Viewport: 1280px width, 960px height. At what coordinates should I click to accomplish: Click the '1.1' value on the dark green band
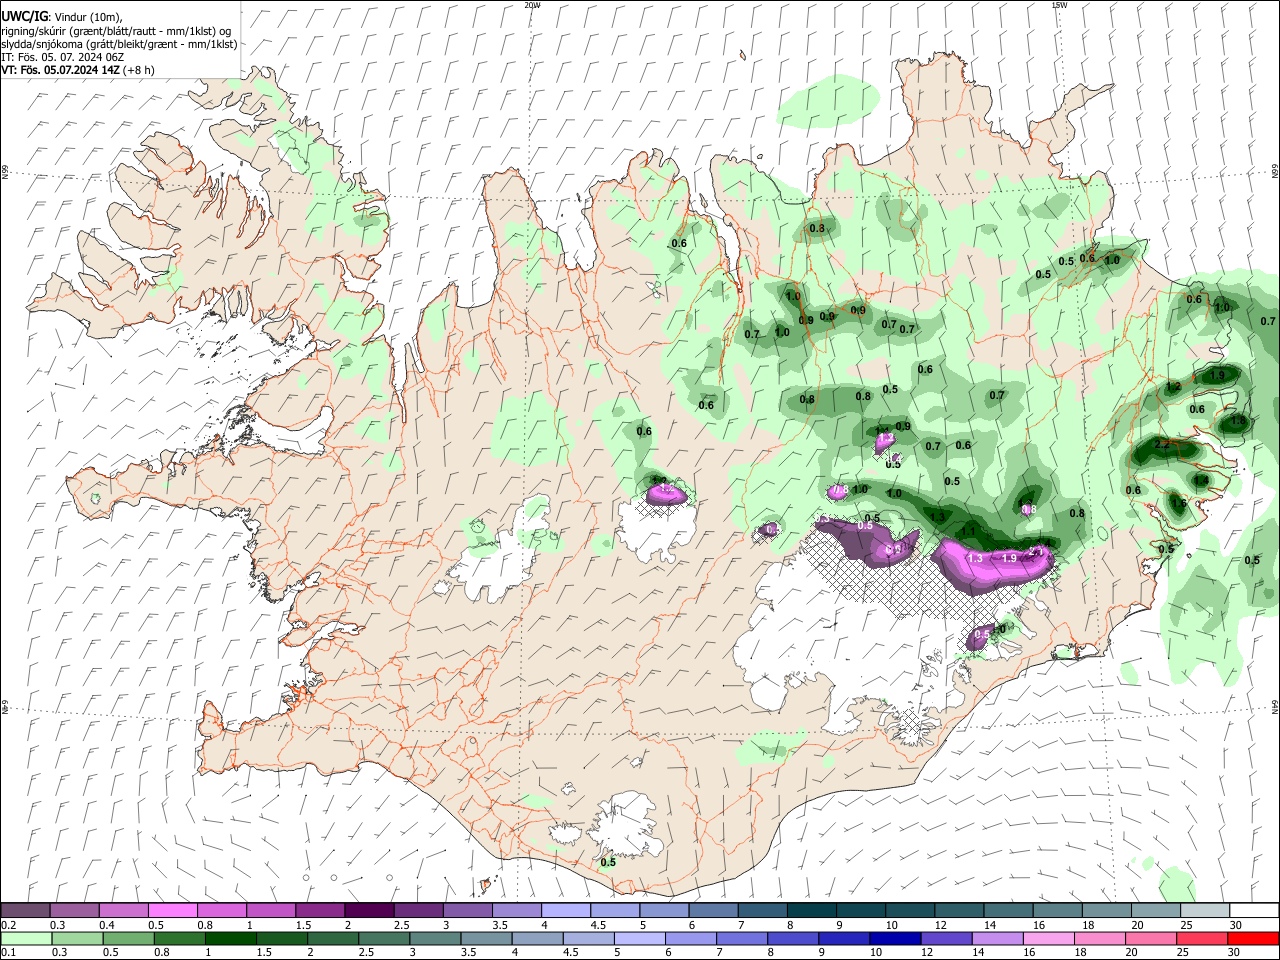pyautogui.click(x=968, y=531)
